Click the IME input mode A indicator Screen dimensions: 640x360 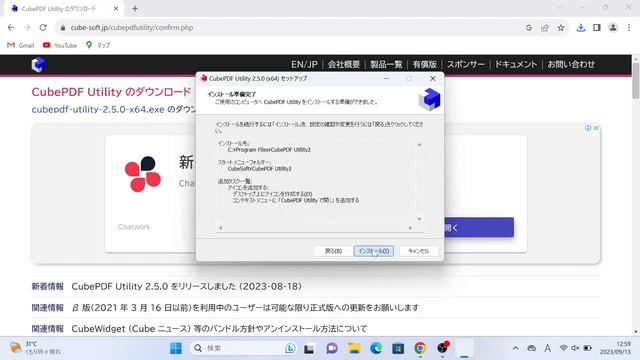click(x=547, y=348)
